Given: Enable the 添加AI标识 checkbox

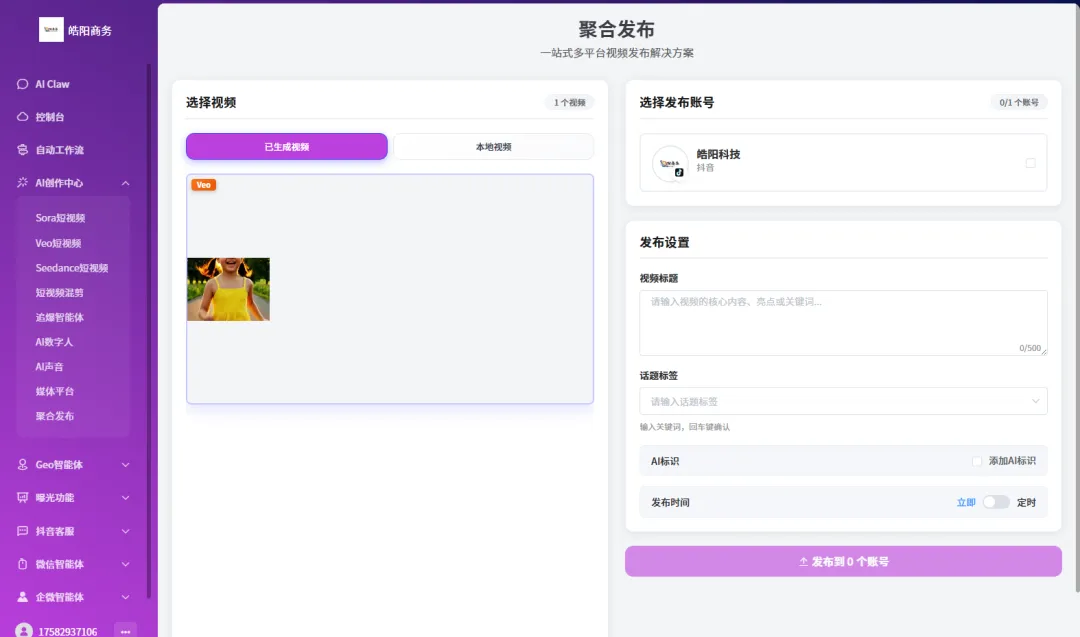Looking at the screenshot, I should [976, 460].
